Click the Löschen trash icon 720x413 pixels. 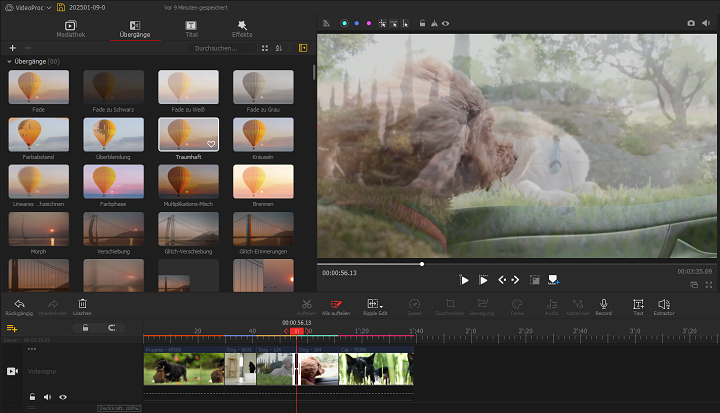pyautogui.click(x=83, y=304)
